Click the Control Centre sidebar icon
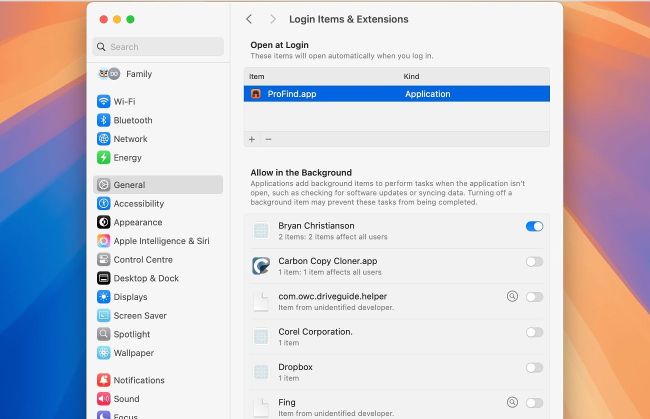Image resolution: width=650 pixels, height=419 pixels. point(104,260)
